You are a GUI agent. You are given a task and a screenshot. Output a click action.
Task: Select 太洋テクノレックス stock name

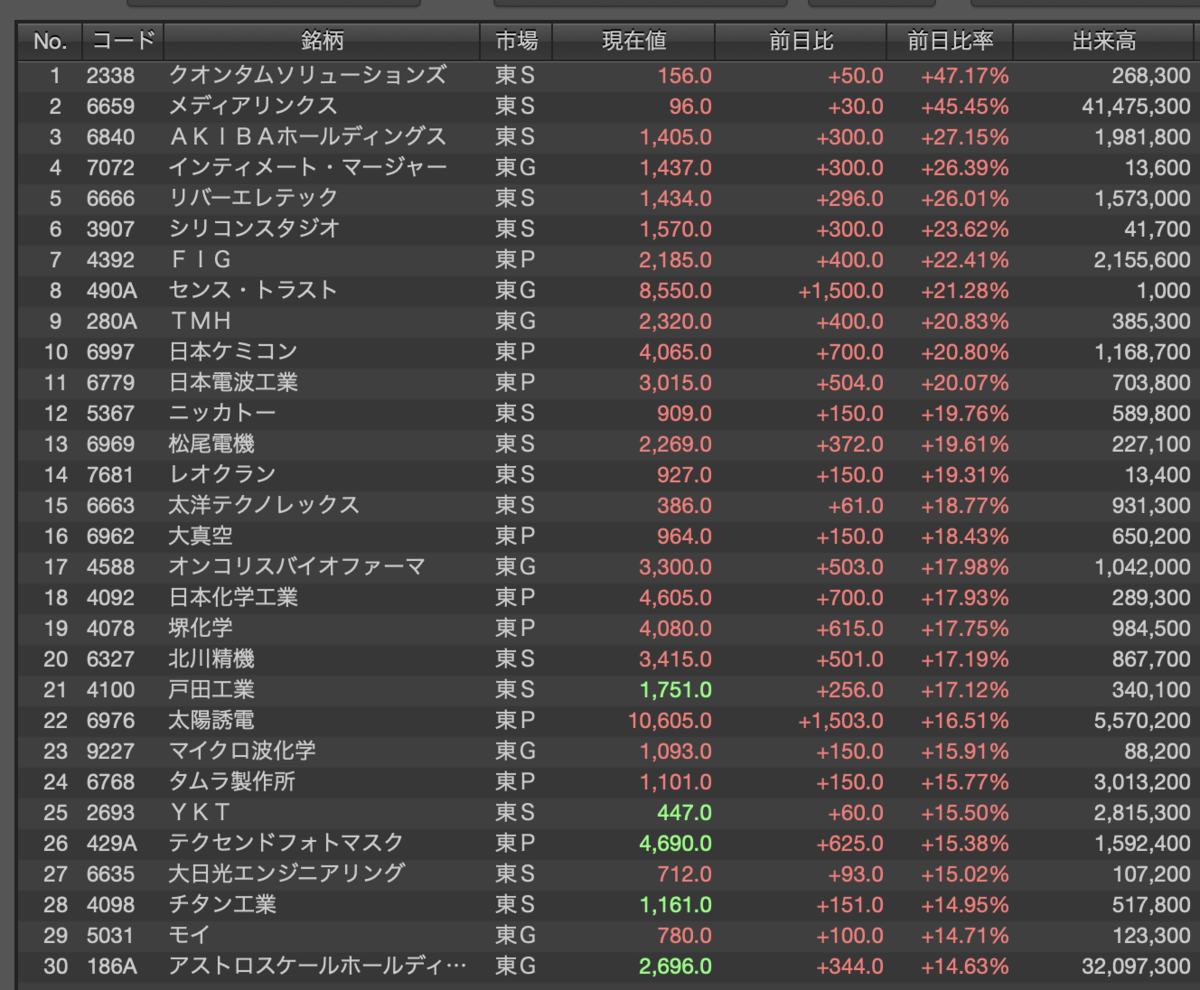(x=265, y=505)
